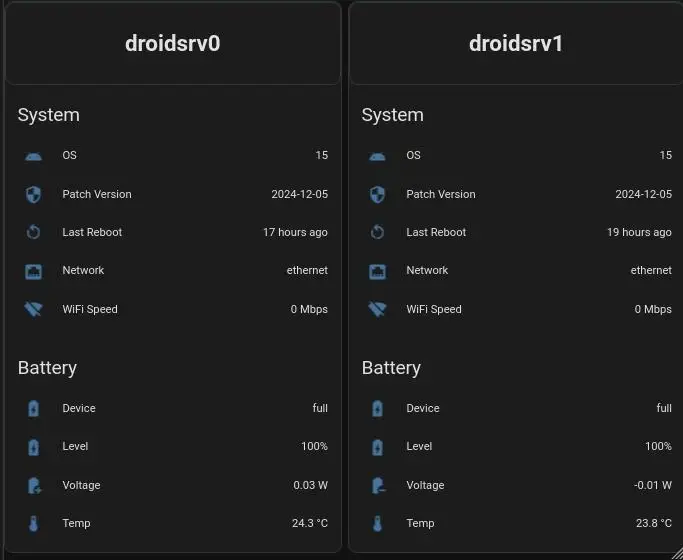This screenshot has height=560, width=683.
Task: Select the Voltage label in droidsrv0
Action: tap(81, 485)
